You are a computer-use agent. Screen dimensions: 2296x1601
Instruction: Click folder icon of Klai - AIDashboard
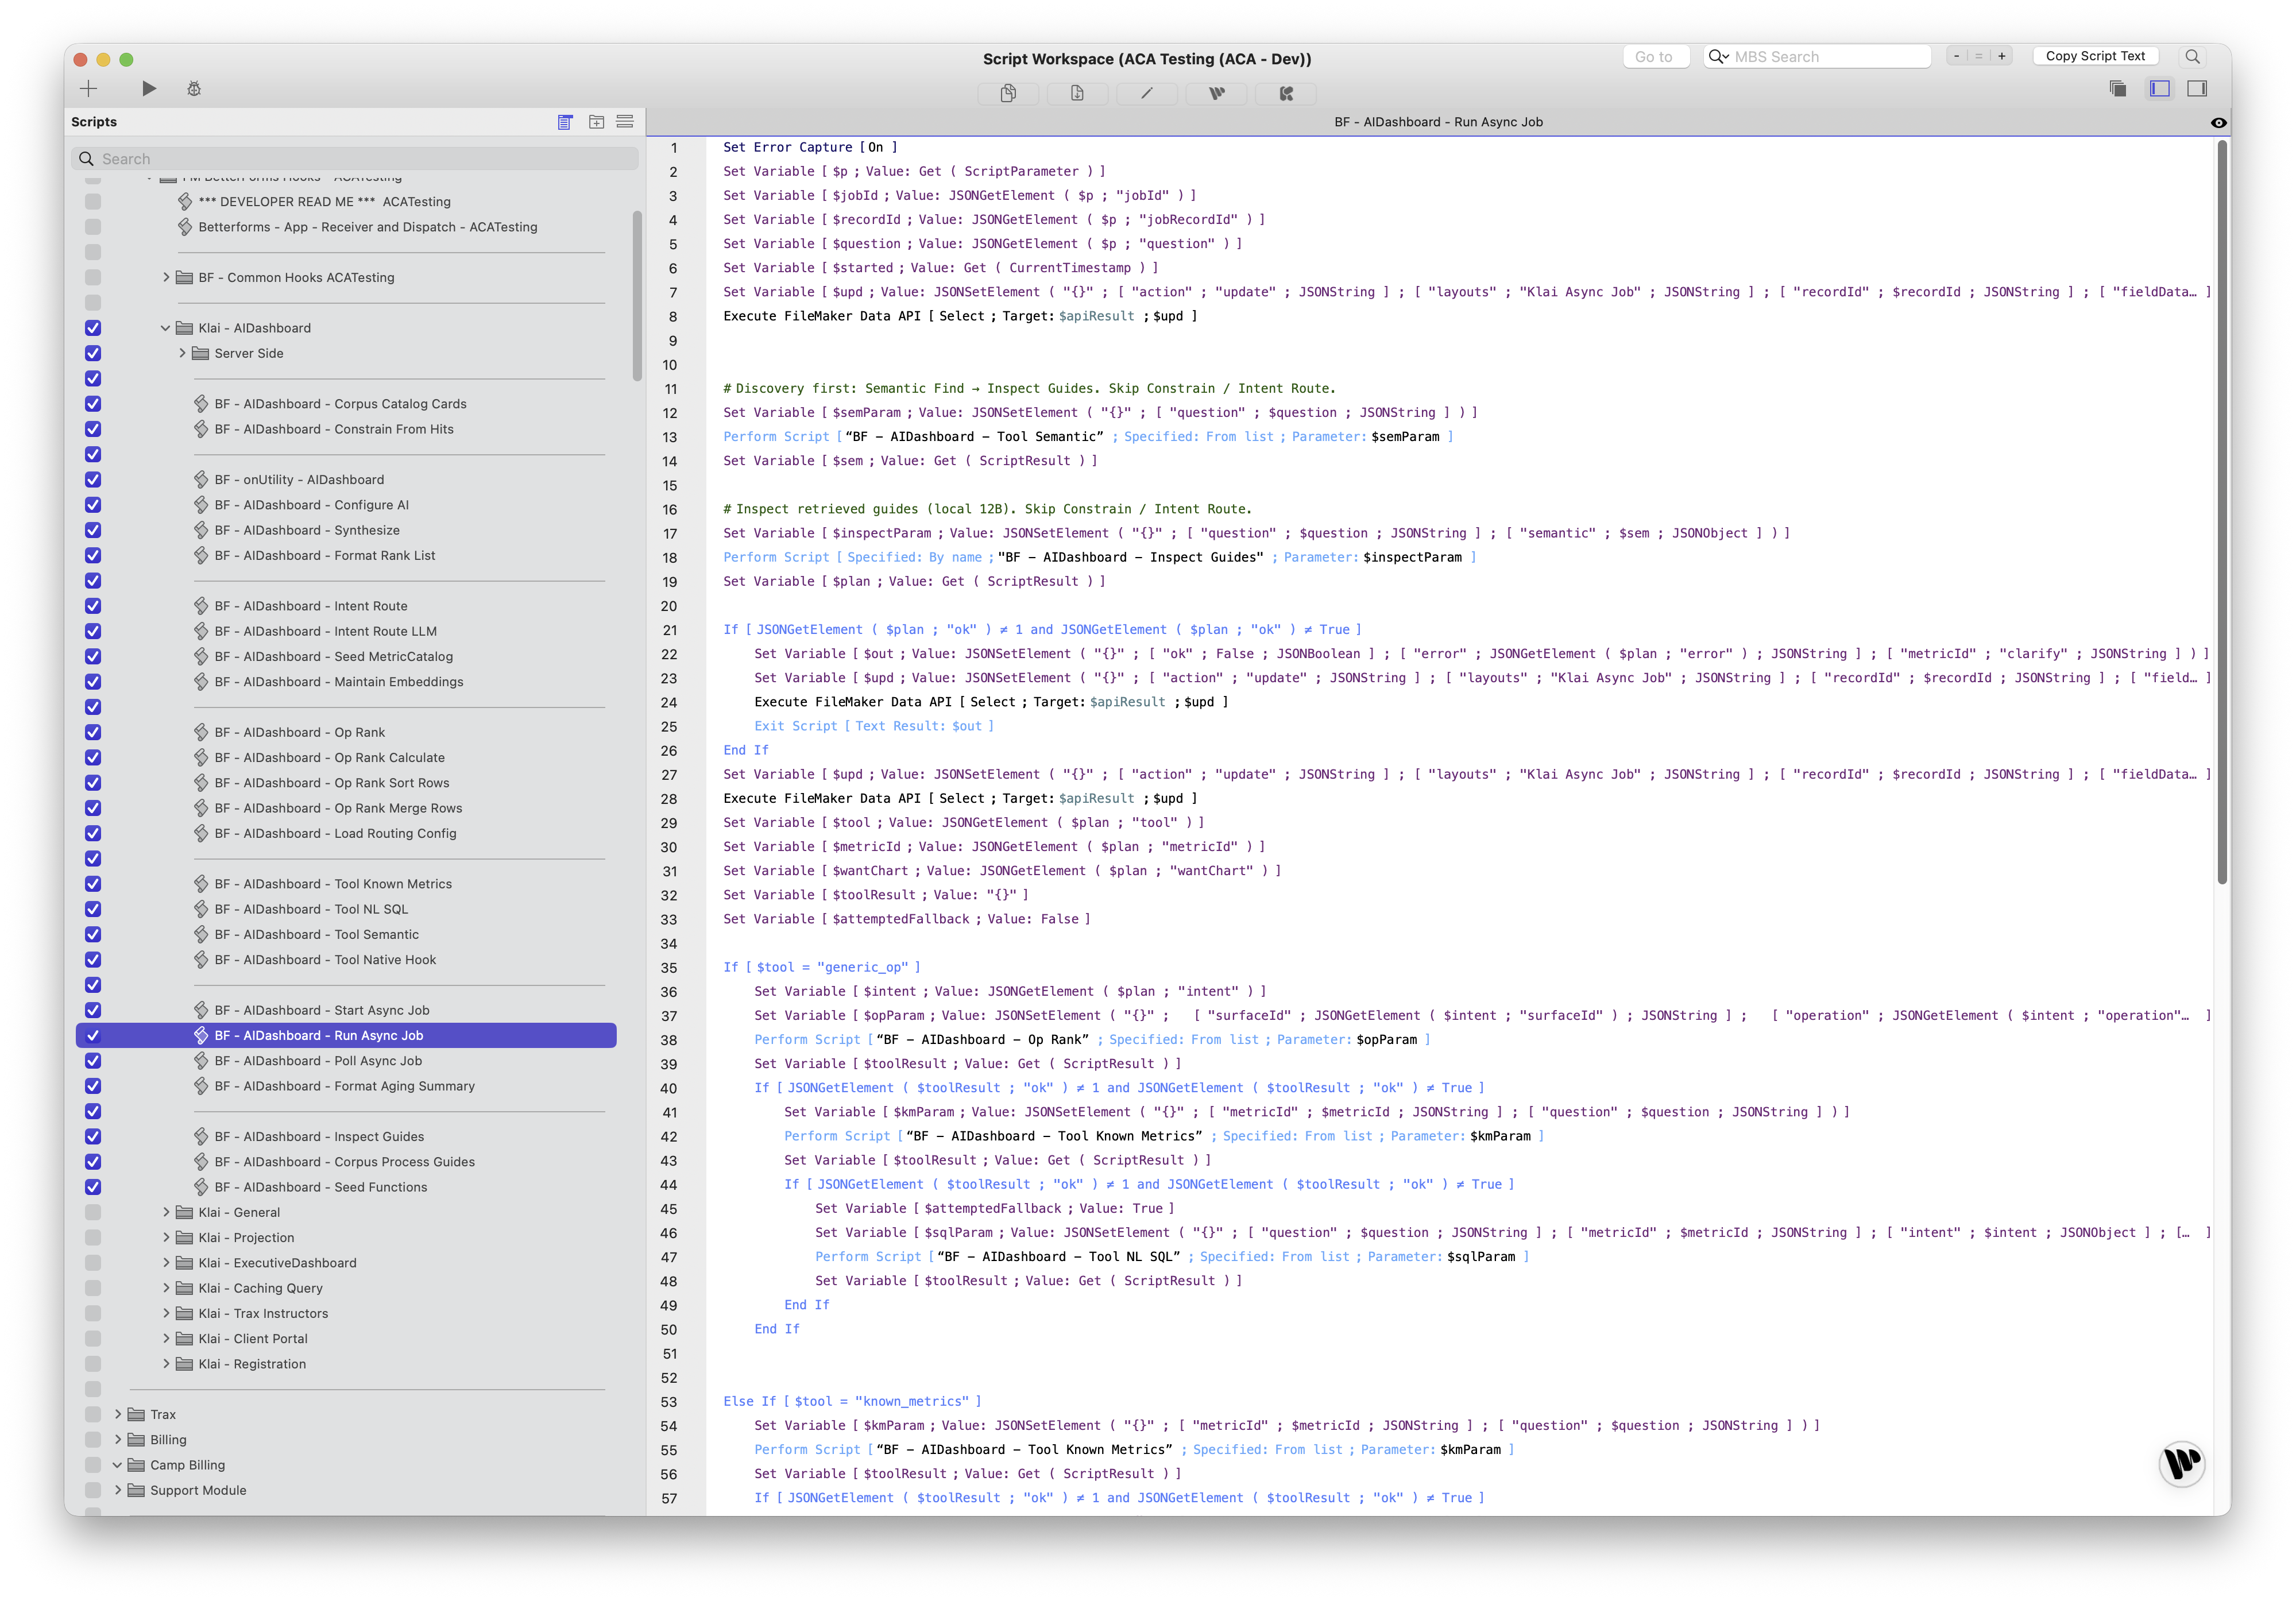[184, 328]
